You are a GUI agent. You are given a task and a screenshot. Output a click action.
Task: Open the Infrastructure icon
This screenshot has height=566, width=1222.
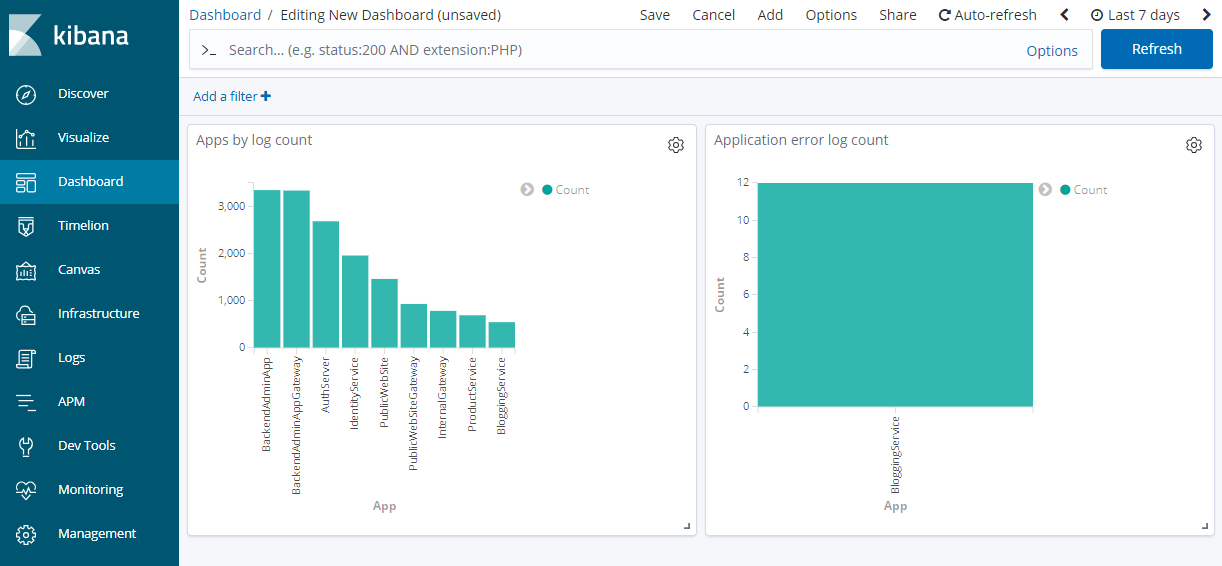coord(26,314)
